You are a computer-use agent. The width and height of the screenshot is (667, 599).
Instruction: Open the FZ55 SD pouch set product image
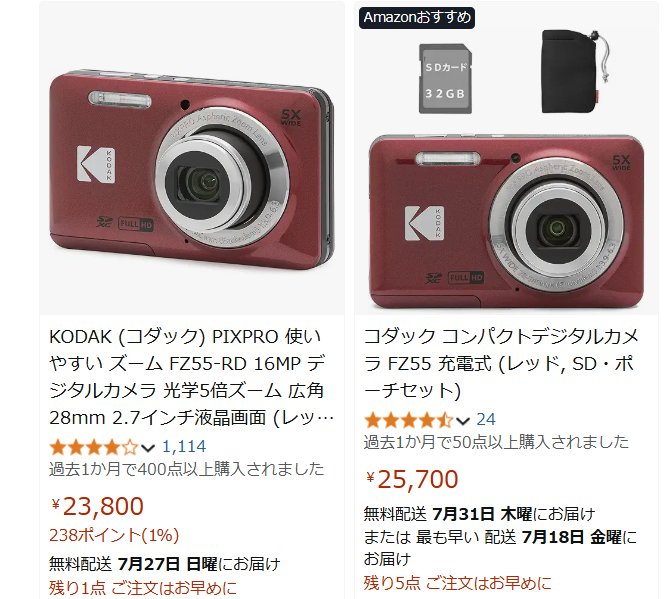click(506, 158)
